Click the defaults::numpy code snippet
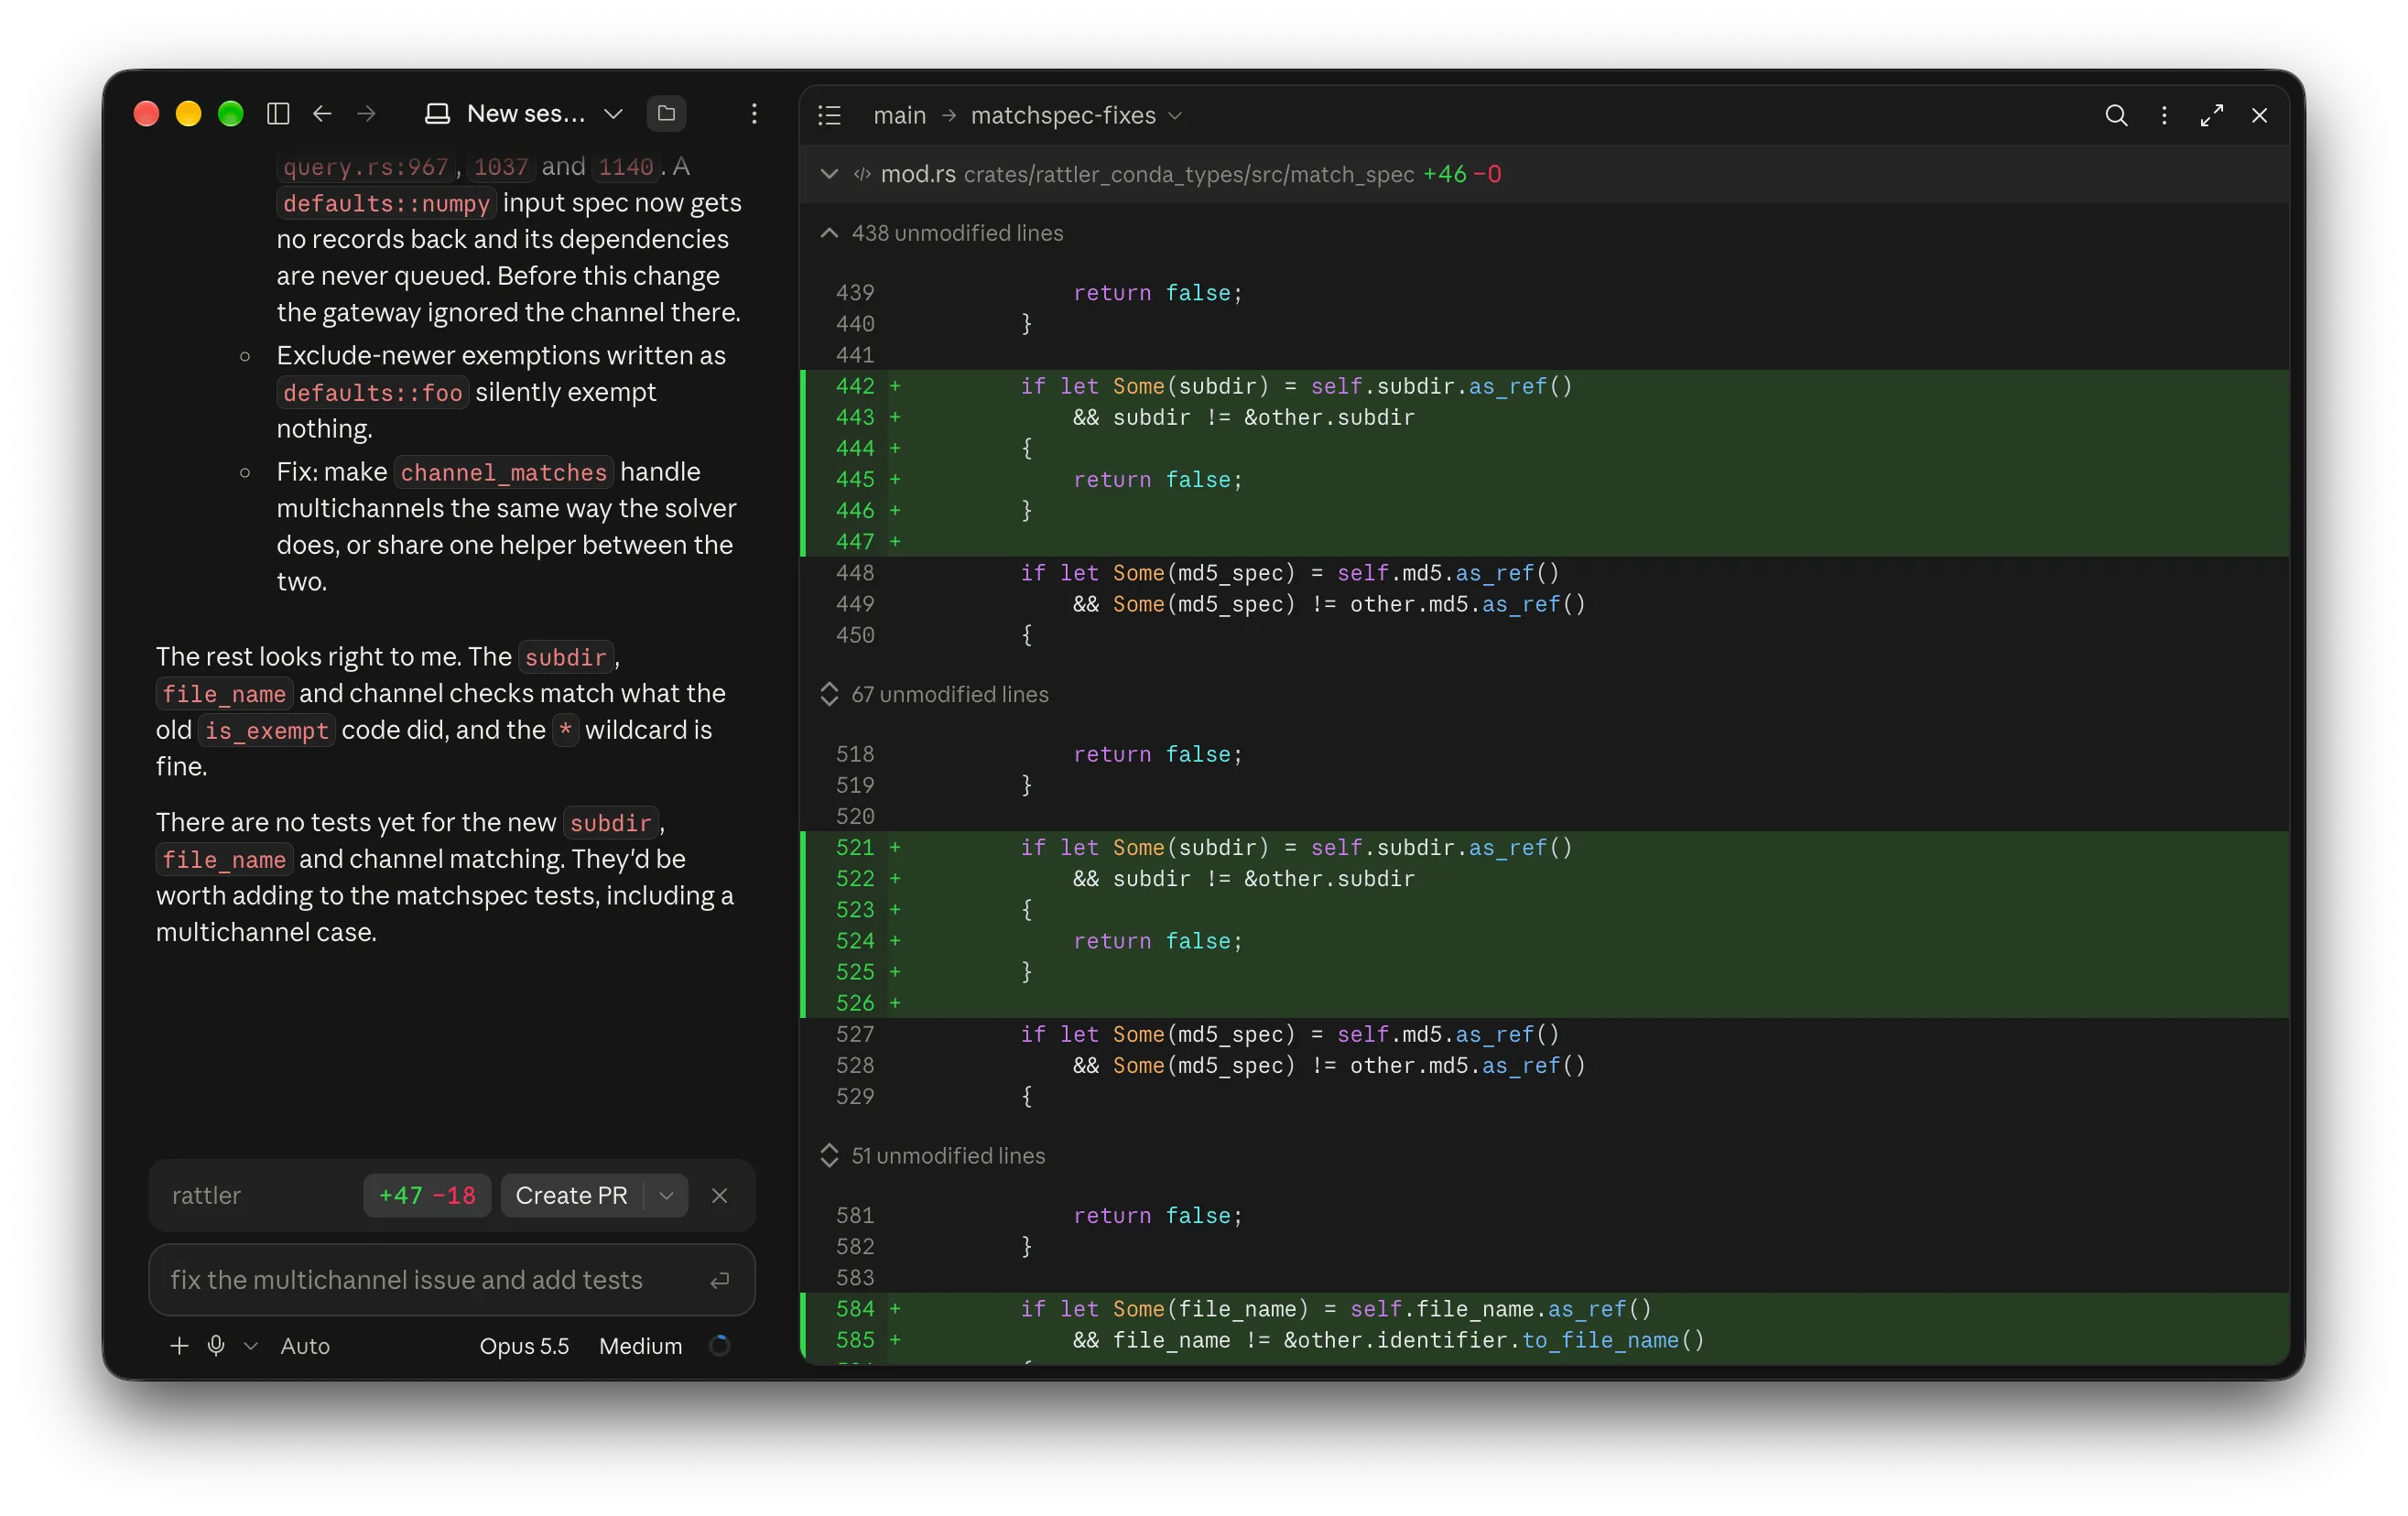 (386, 203)
